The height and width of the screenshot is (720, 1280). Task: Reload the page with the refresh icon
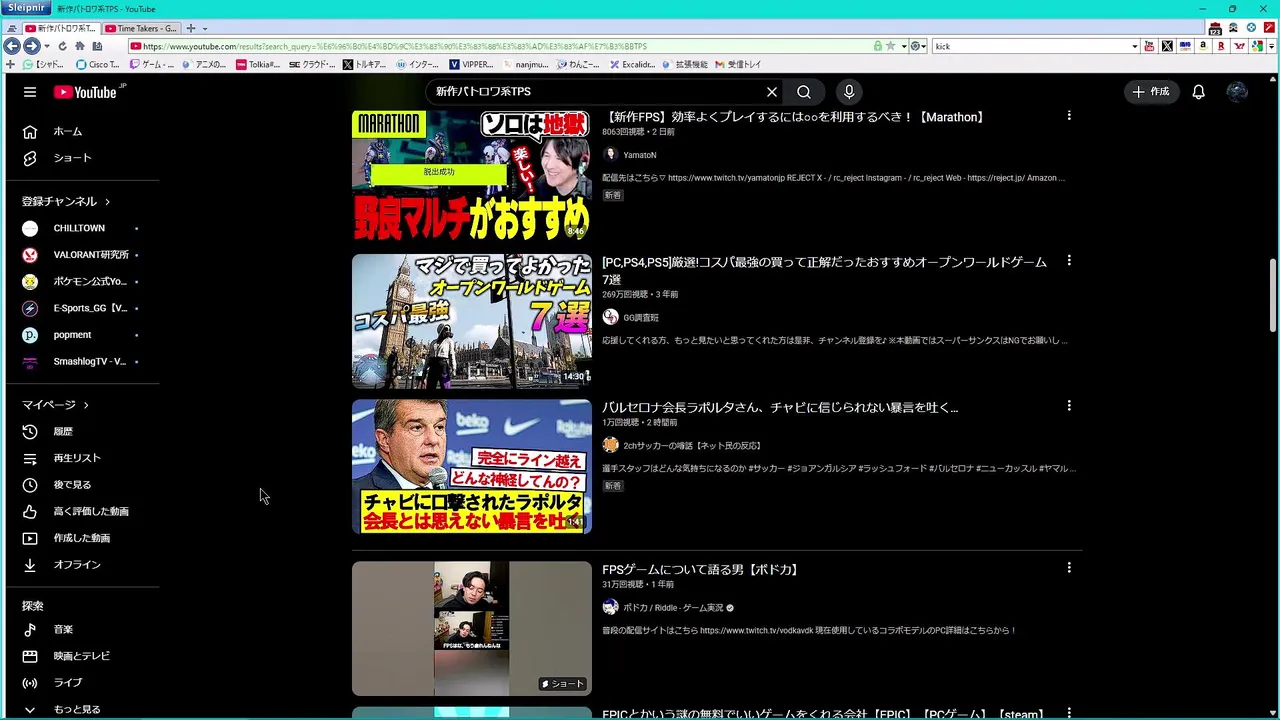[62, 46]
